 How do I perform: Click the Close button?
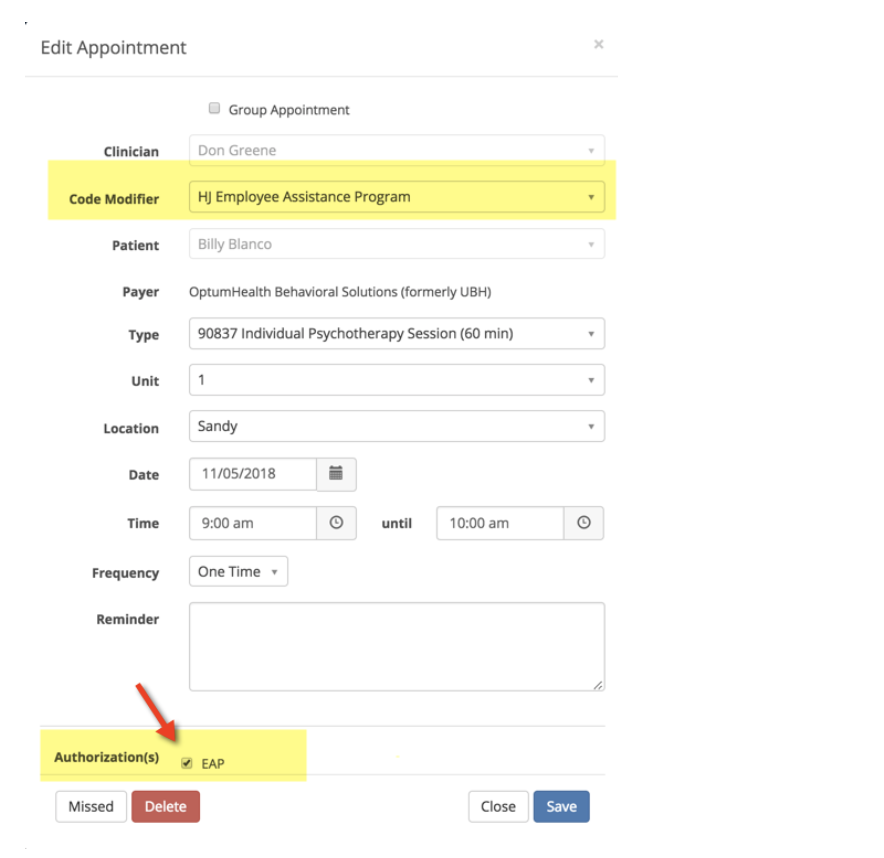(498, 807)
